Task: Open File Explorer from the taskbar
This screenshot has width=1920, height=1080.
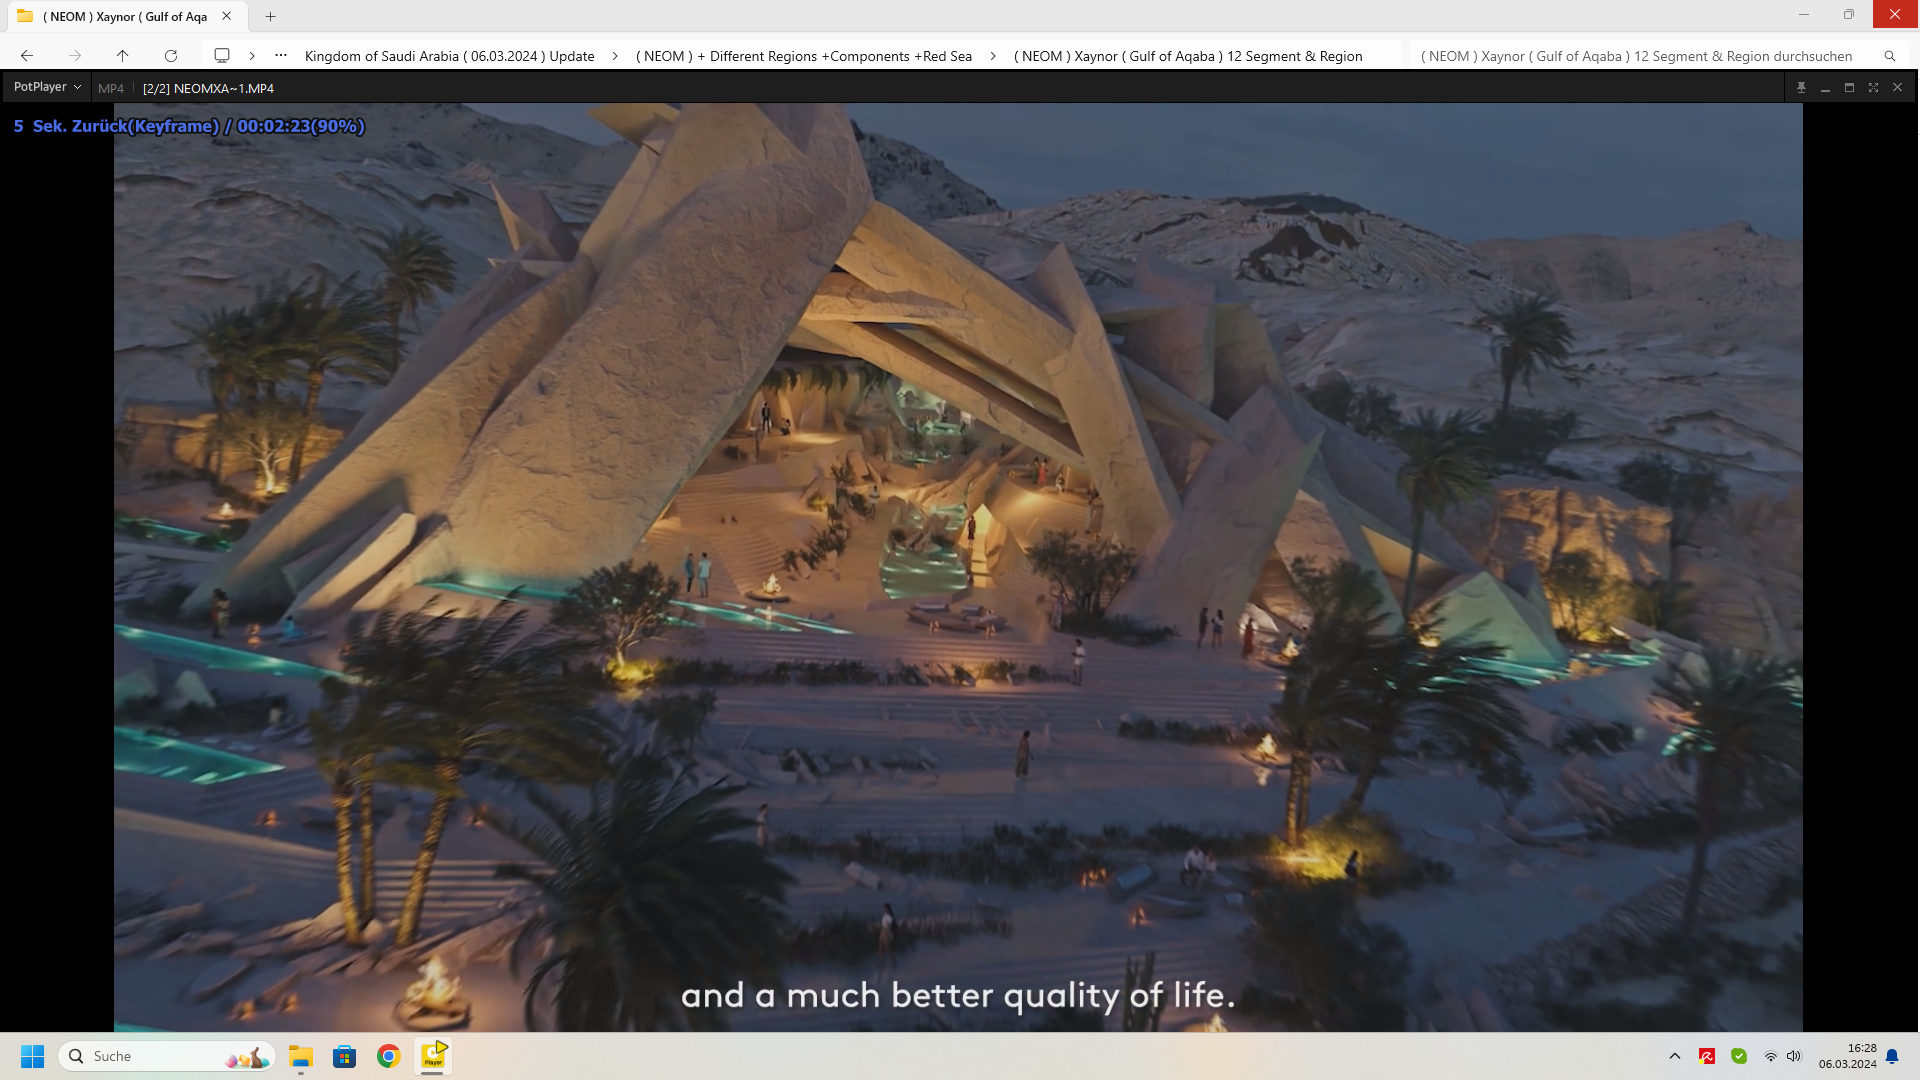Action: (x=301, y=1056)
